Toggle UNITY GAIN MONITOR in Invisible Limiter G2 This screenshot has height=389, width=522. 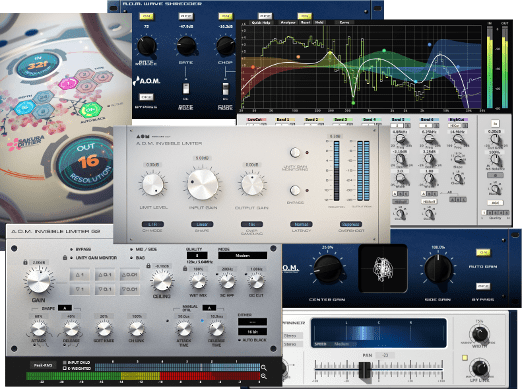click(x=94, y=258)
